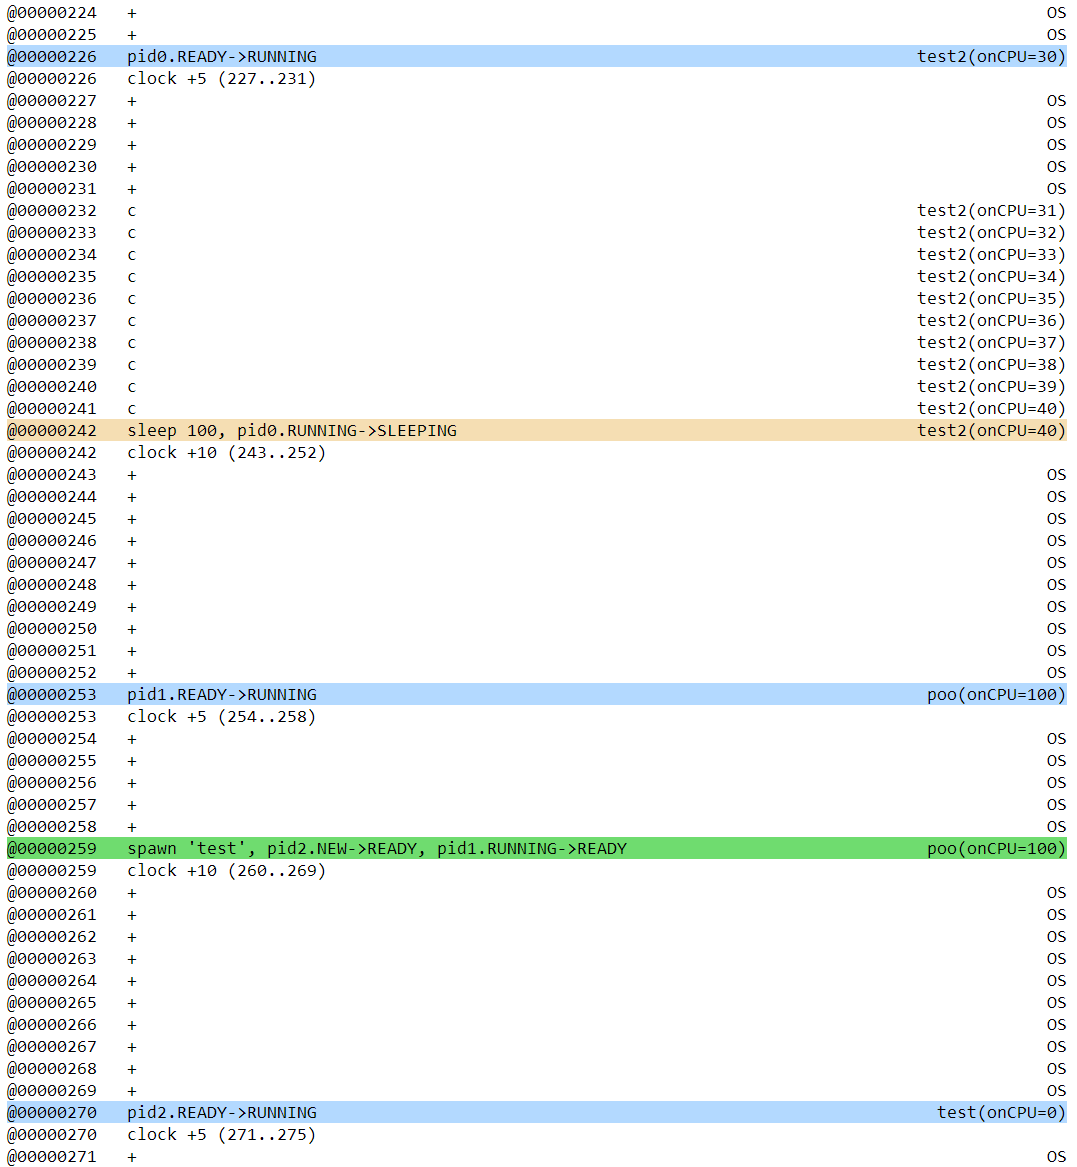Screen dimensions: 1077x1167
Task: Select the orange 'sleep 100' highlighted line
Action: point(292,430)
